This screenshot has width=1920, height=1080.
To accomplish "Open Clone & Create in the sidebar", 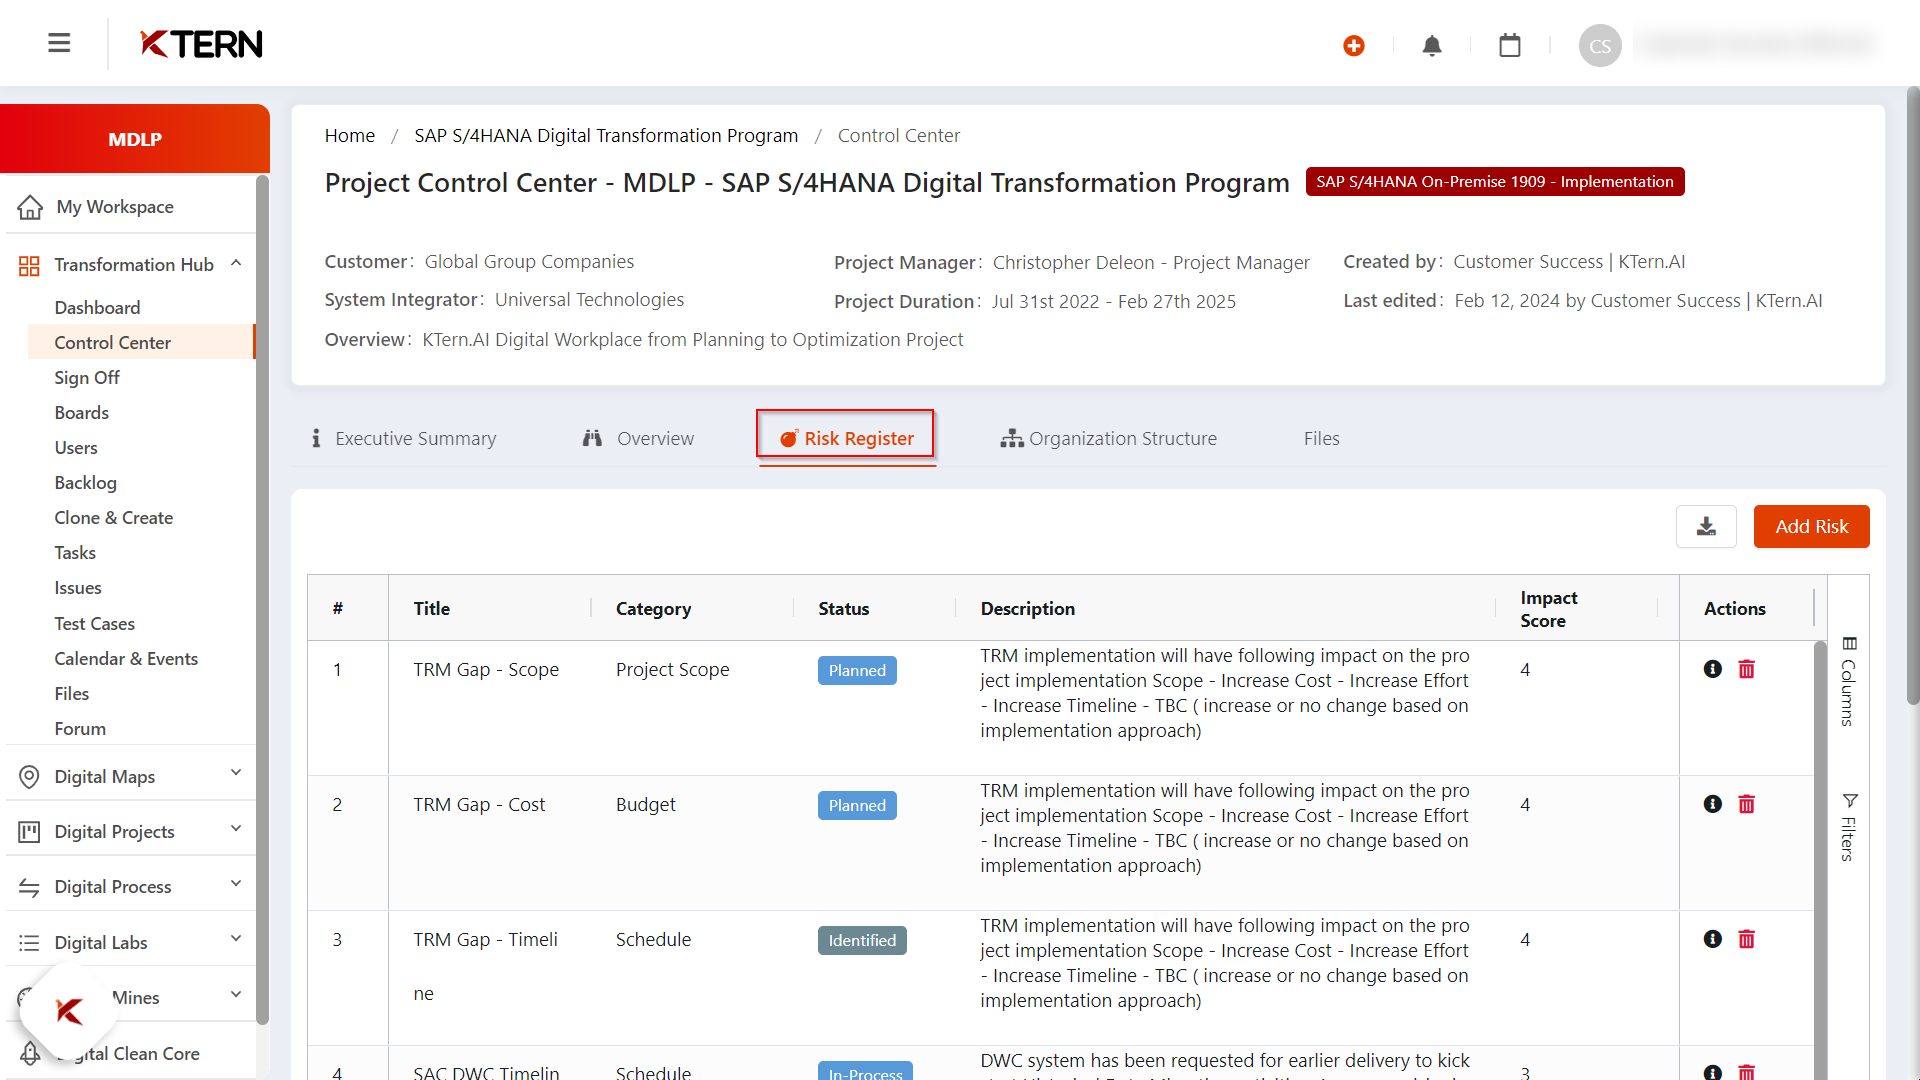I will point(113,517).
